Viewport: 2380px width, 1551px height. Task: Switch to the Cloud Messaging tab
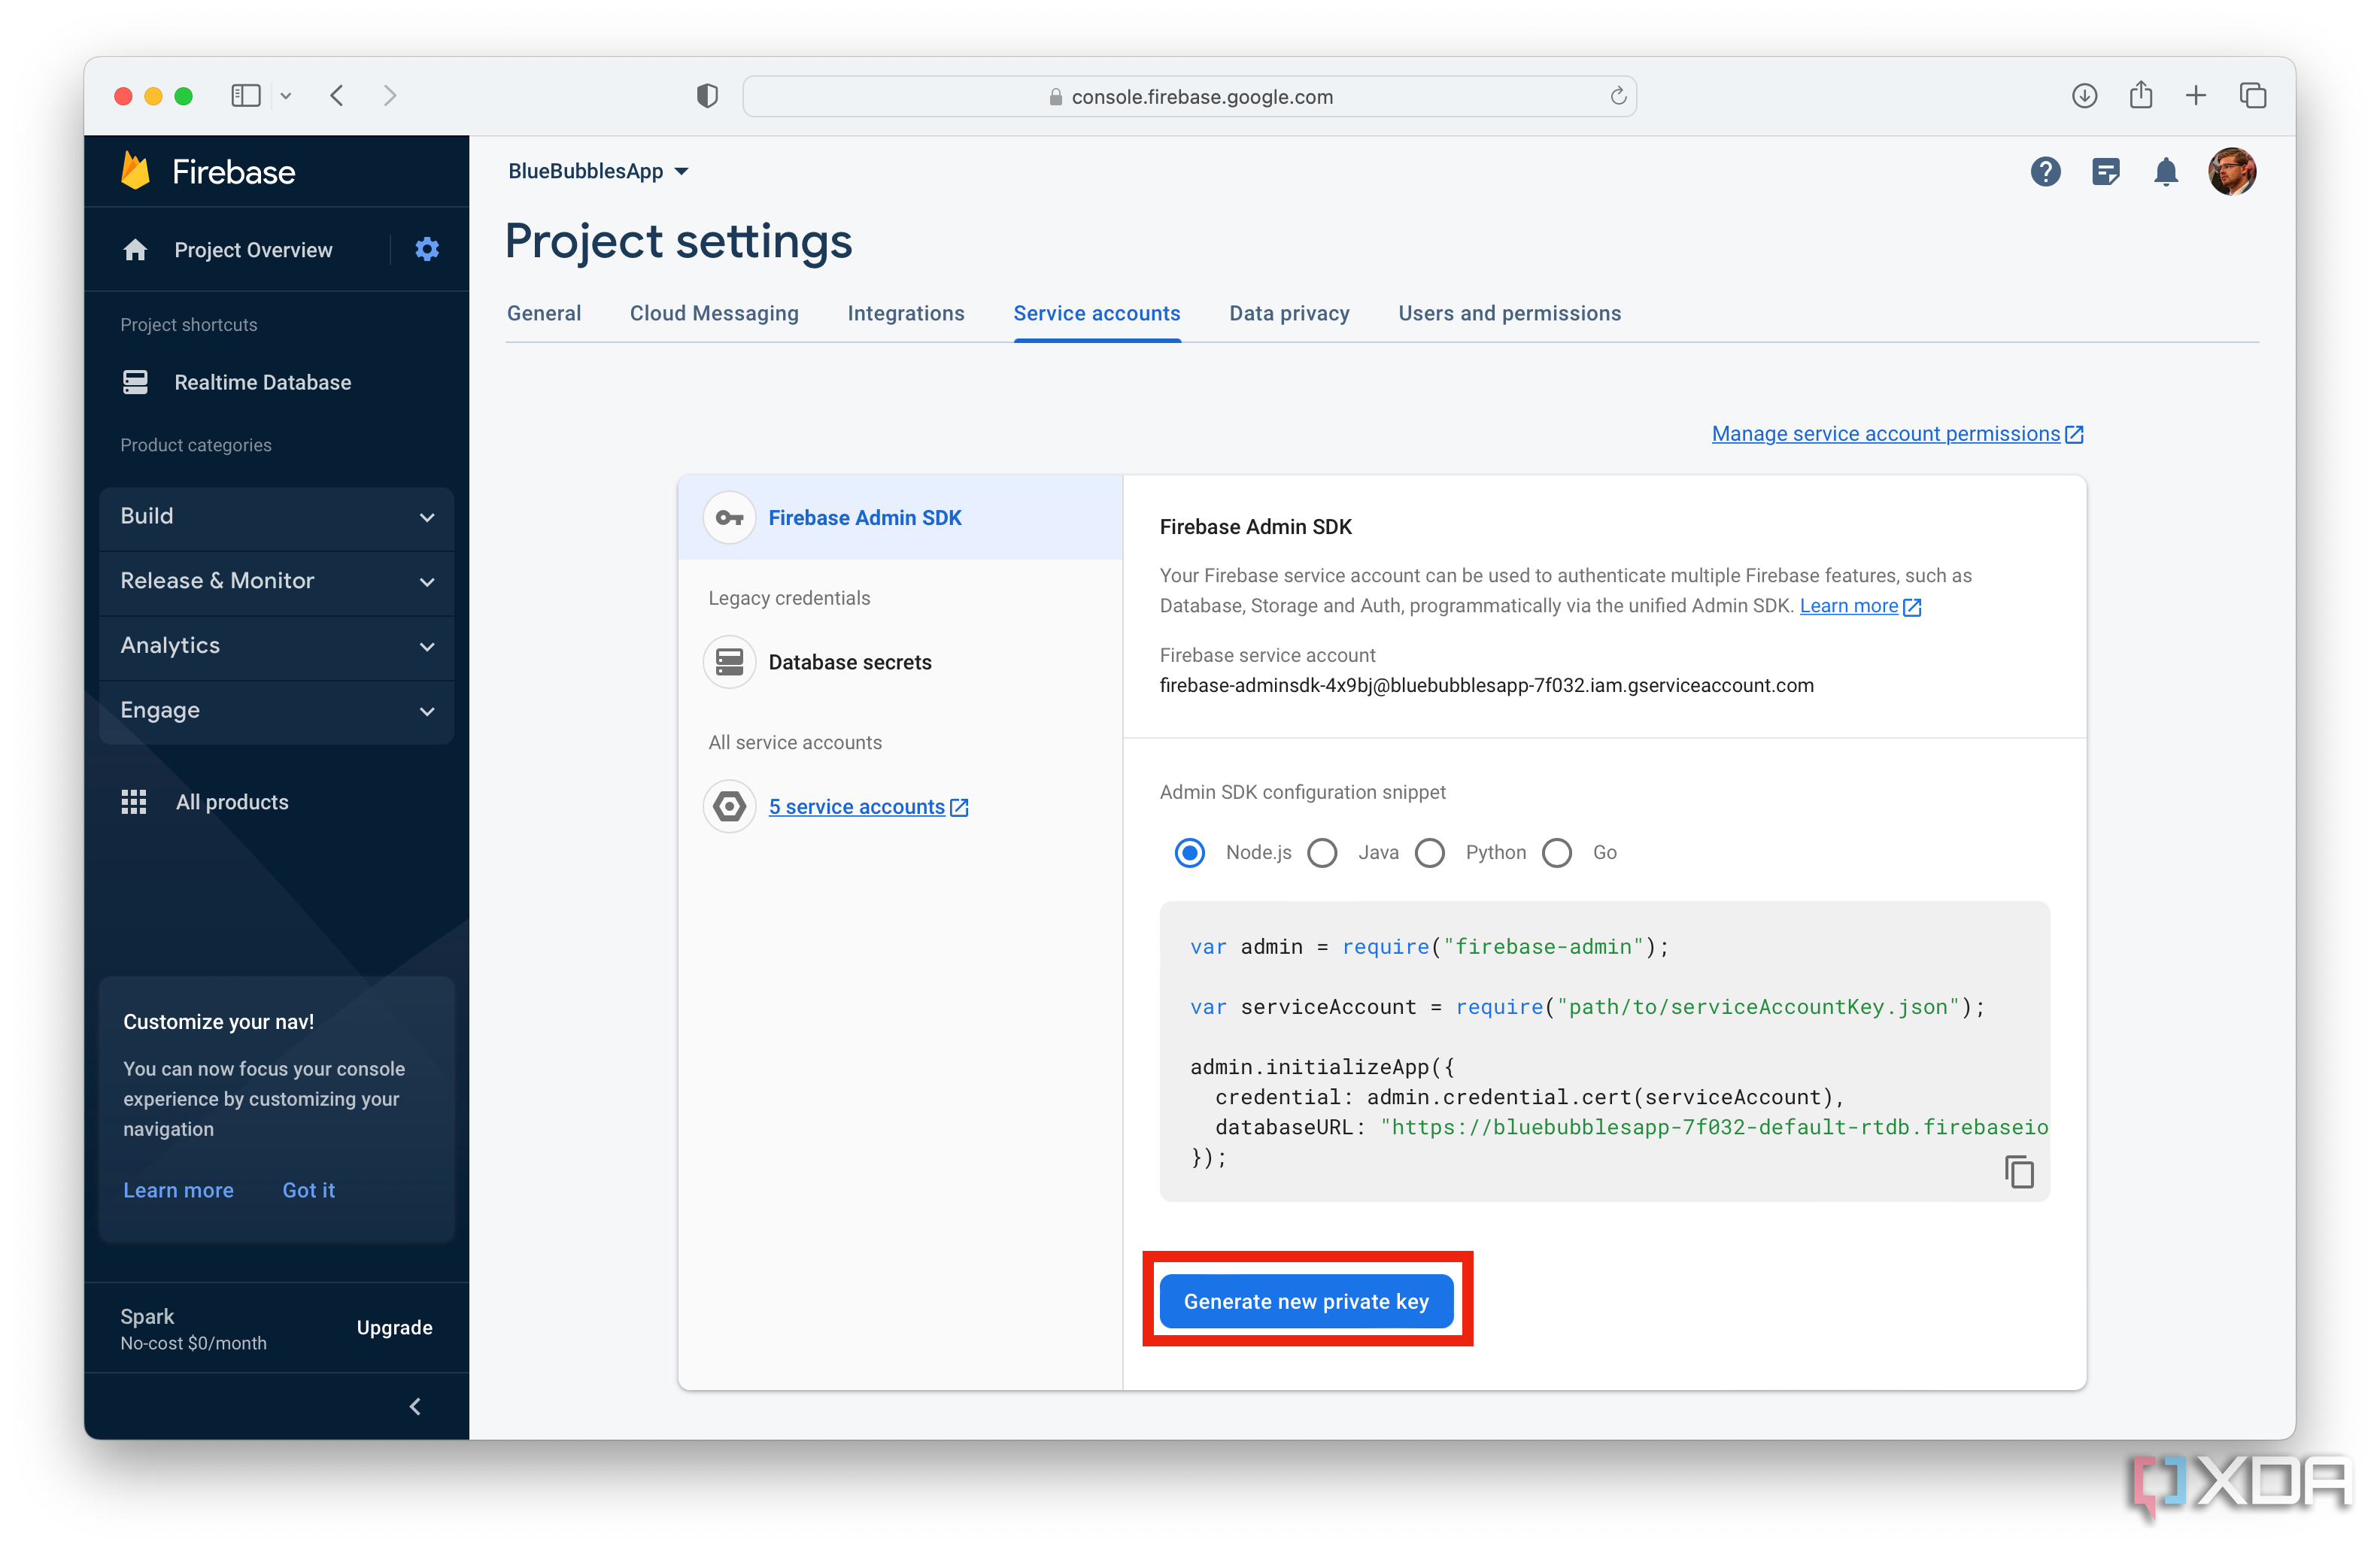point(714,313)
